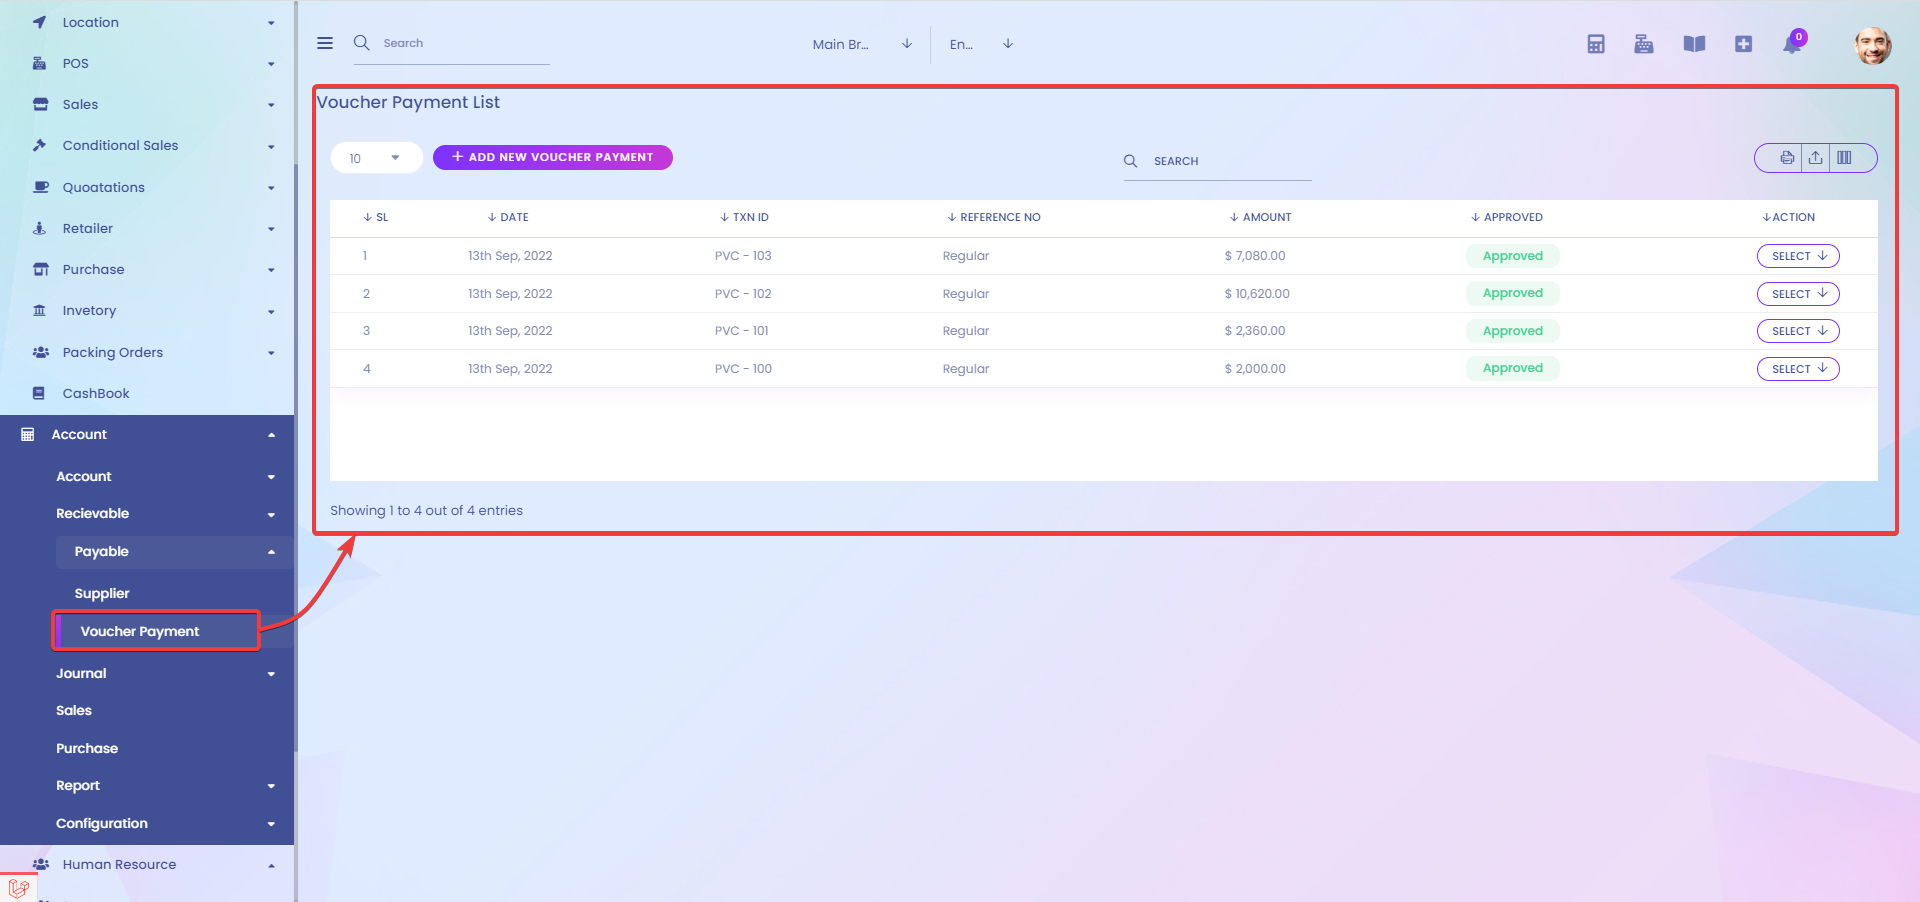Sort table by Reference No column

pyautogui.click(x=994, y=217)
